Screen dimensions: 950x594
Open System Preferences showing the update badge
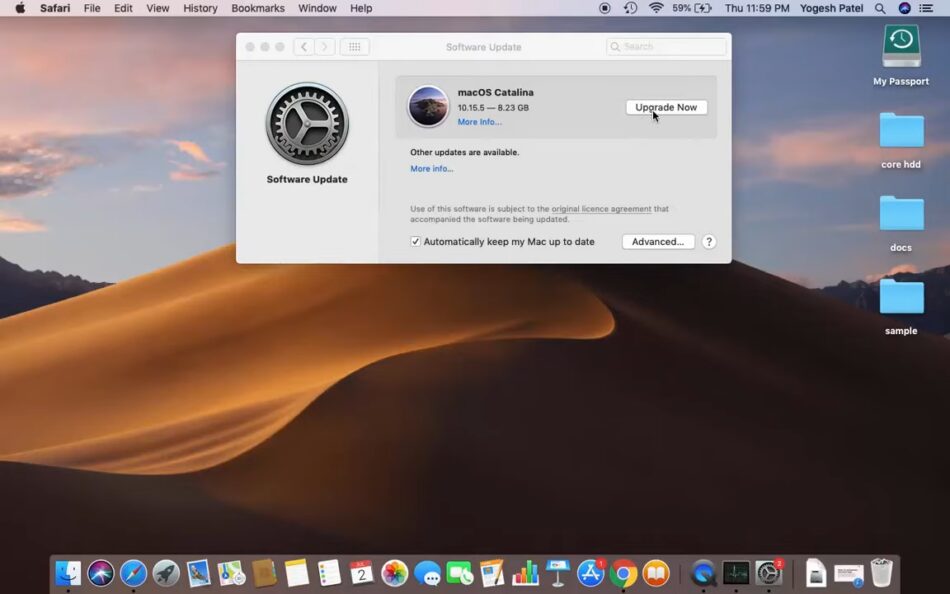(x=768, y=574)
